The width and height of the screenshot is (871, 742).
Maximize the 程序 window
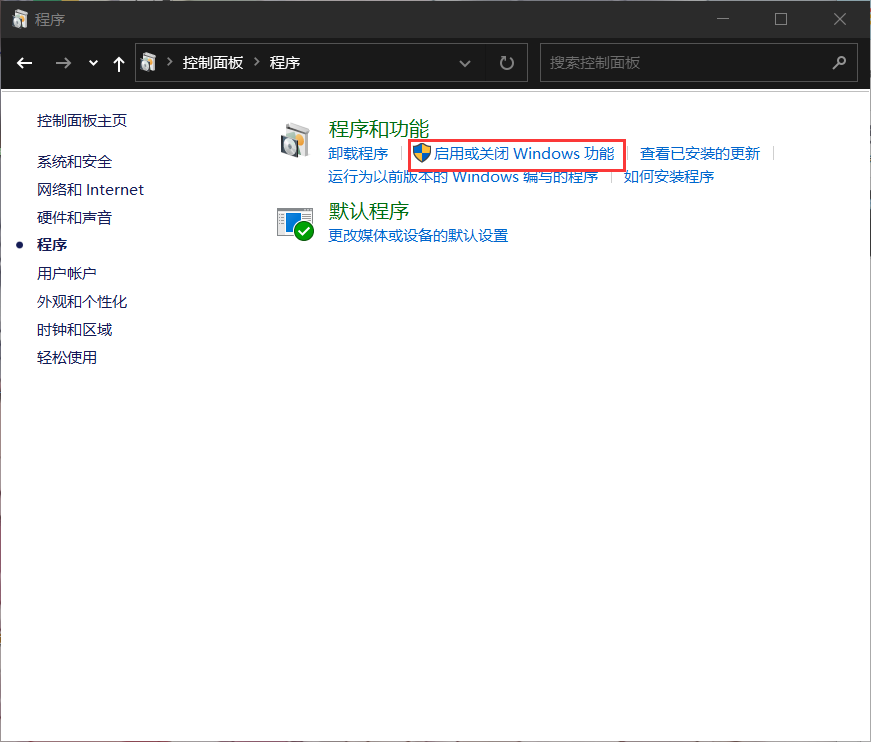[781, 19]
